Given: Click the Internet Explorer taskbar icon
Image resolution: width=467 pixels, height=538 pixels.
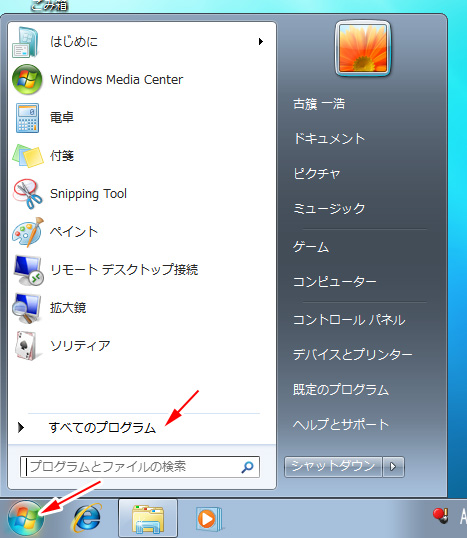Looking at the screenshot, I should coord(86,518).
